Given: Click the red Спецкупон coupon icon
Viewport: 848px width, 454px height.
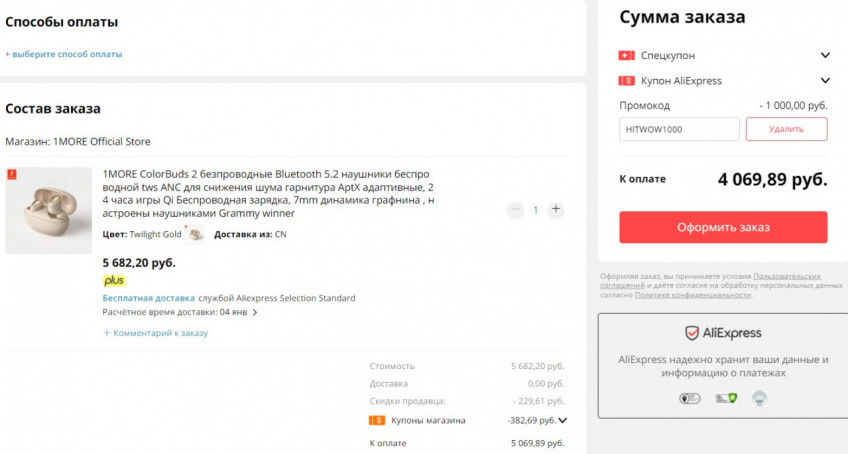Looking at the screenshot, I should [x=627, y=56].
